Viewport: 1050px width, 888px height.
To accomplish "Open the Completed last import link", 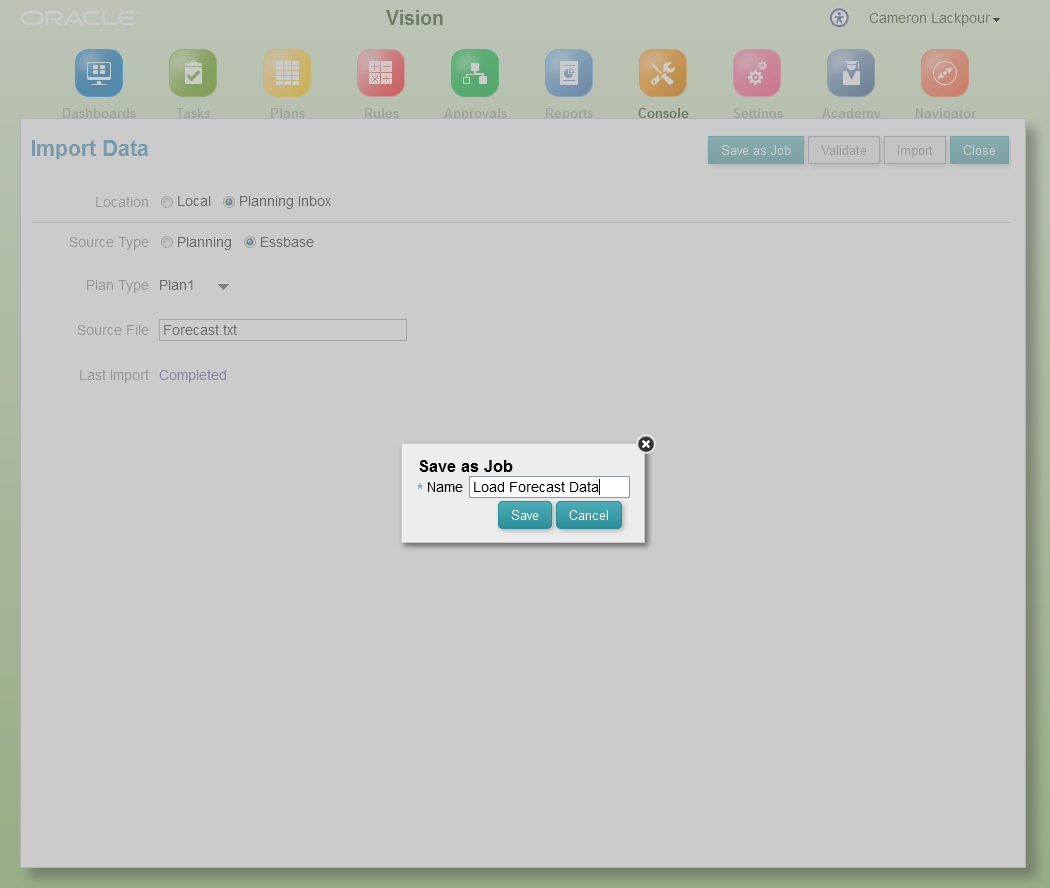I will click(193, 375).
